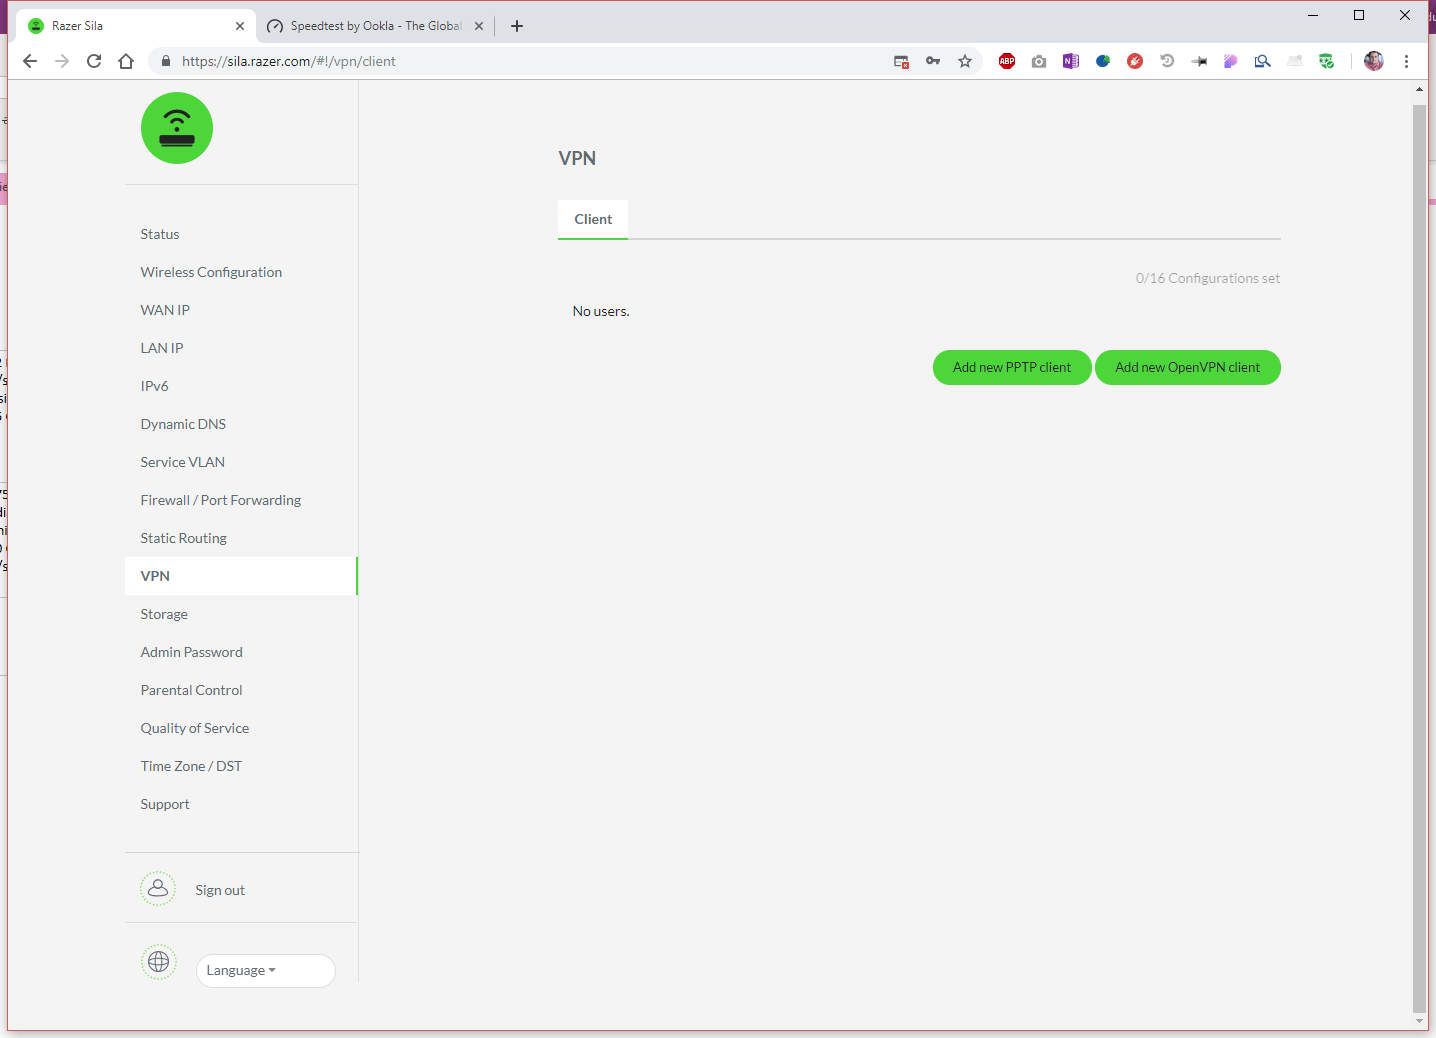The width and height of the screenshot is (1436, 1038).
Task: Open the OneNote clipper extension
Action: [x=1071, y=61]
